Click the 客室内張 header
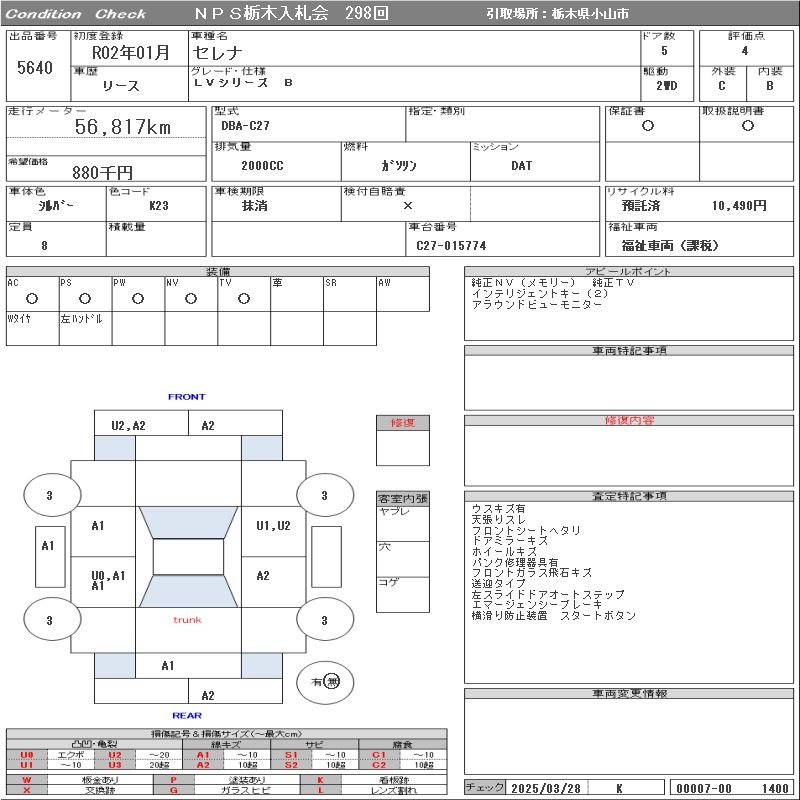Viewport: 800px width, 800px height. pos(403,498)
